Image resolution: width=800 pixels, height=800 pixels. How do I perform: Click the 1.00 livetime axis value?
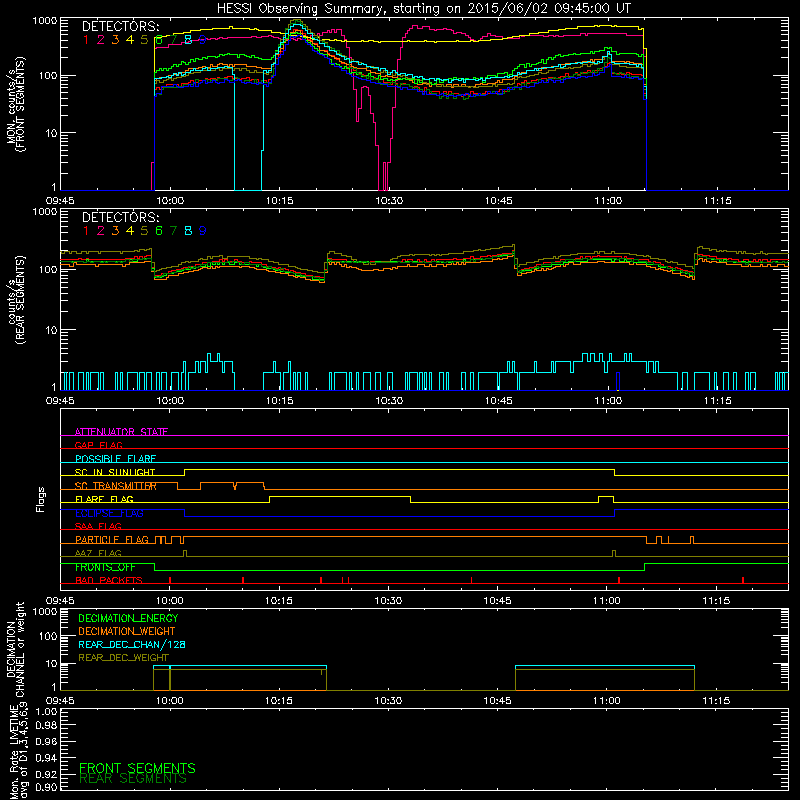(46, 712)
